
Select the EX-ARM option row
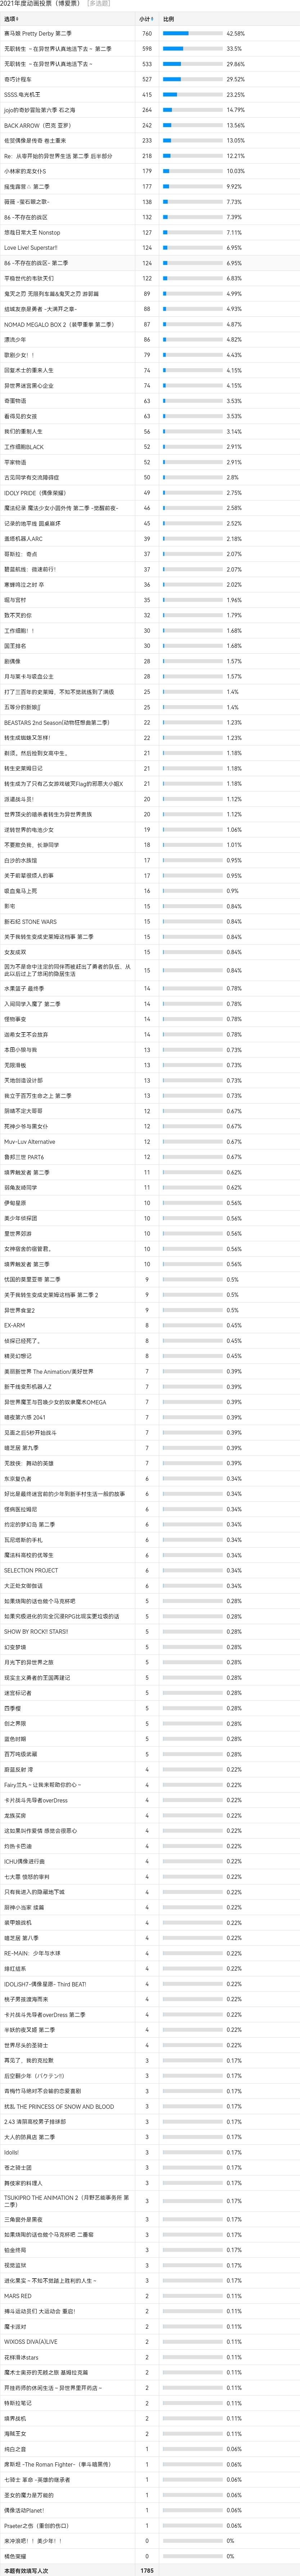[x=150, y=1325]
